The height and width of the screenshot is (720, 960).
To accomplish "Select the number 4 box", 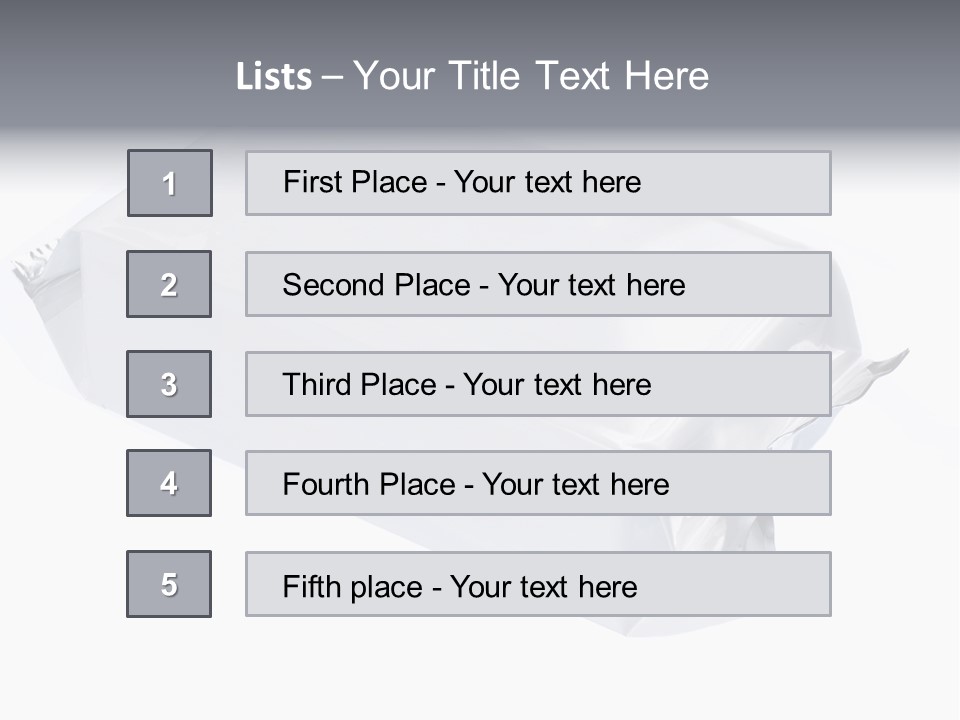I will tap(169, 483).
